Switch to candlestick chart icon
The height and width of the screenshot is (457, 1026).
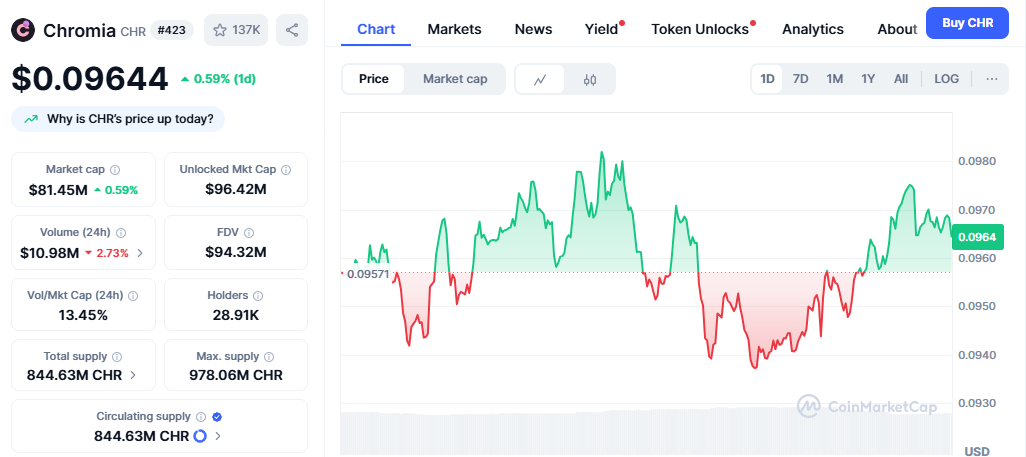pyautogui.click(x=590, y=79)
